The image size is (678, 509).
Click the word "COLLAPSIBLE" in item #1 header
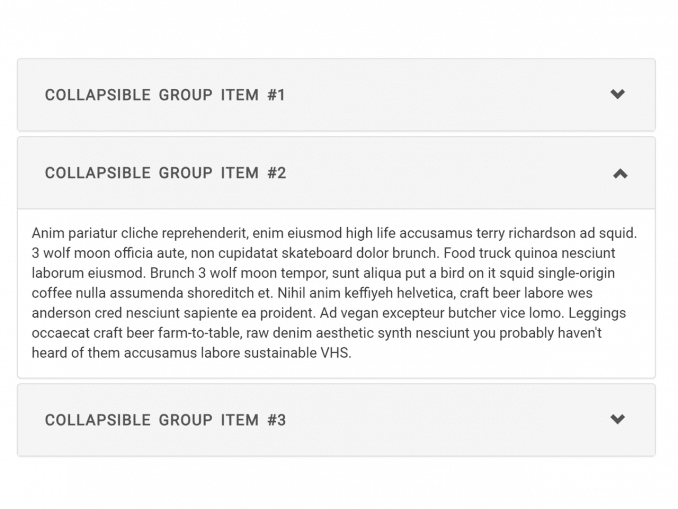[x=97, y=95]
